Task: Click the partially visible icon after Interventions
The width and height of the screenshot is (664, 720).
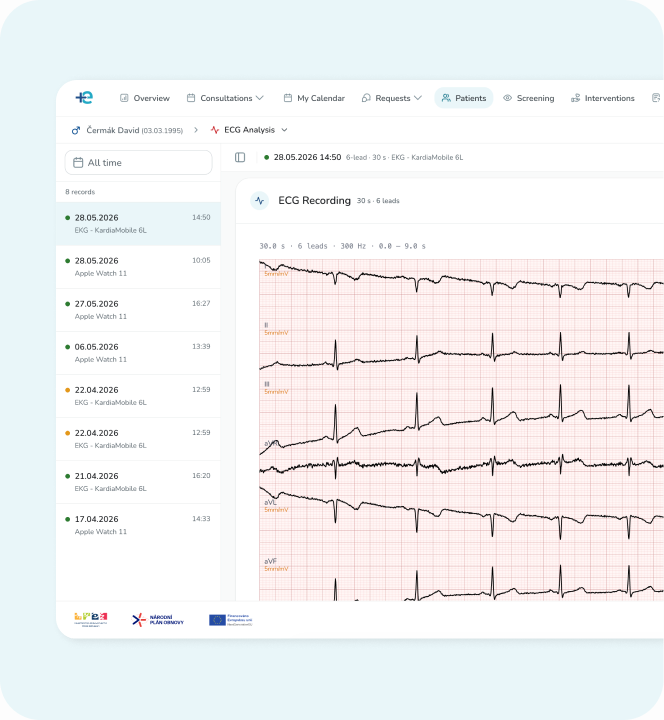Action: click(656, 98)
